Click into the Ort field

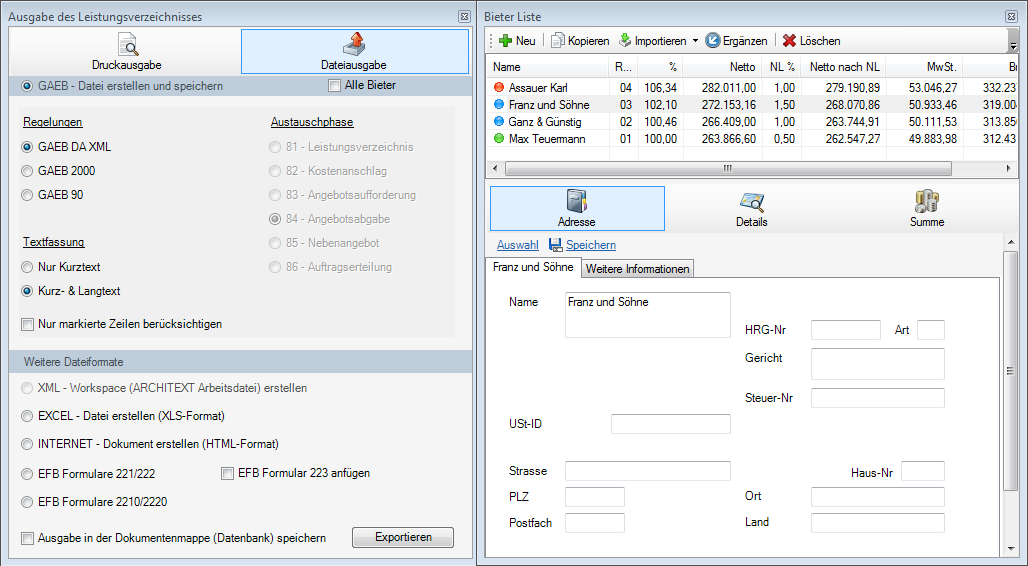(x=878, y=496)
